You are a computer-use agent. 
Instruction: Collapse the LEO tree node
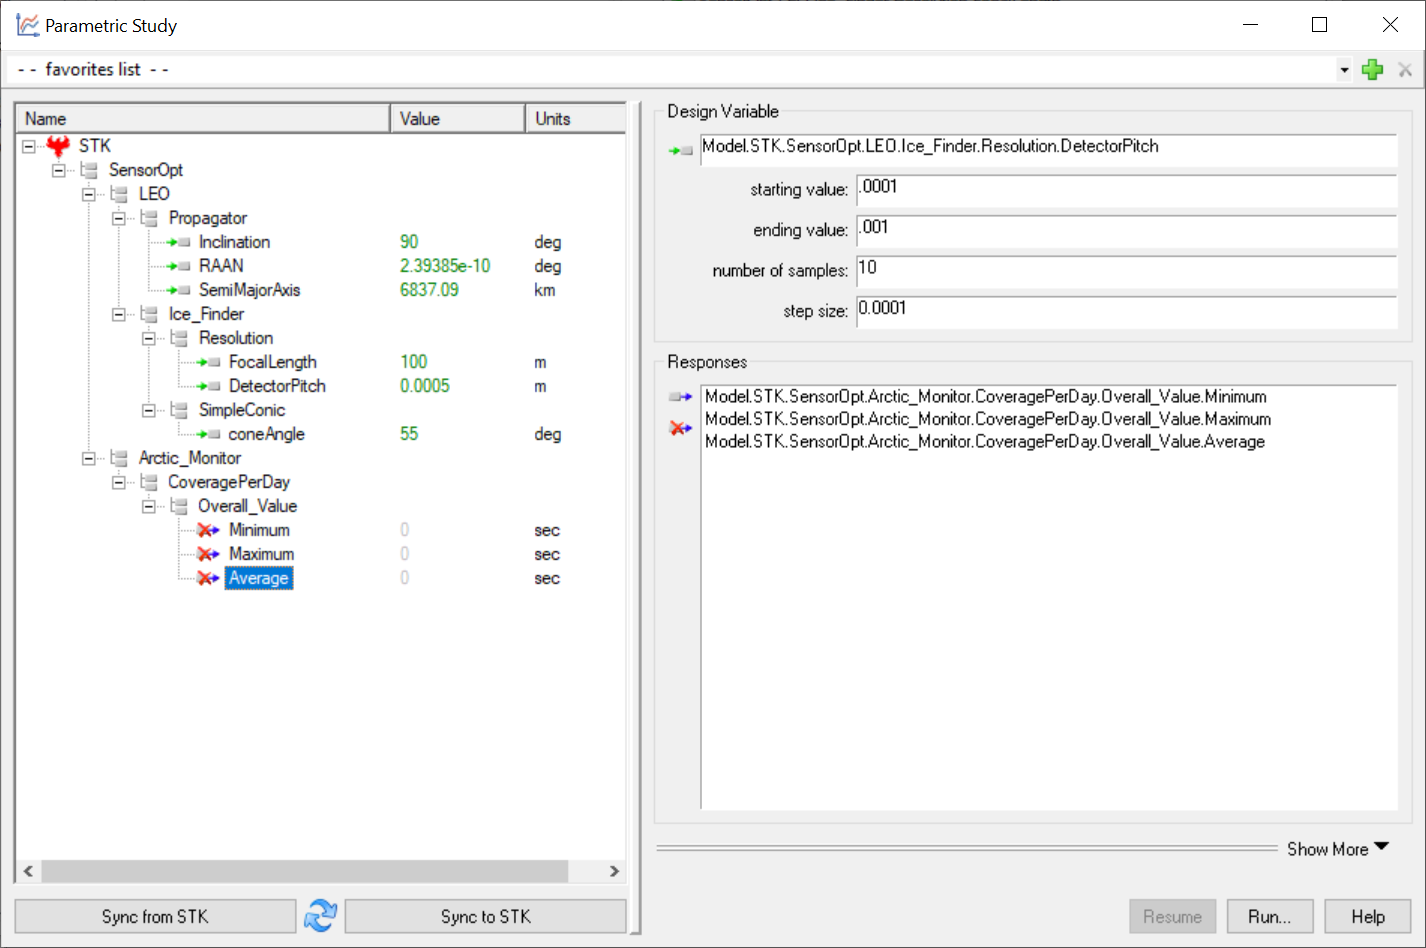(89, 194)
